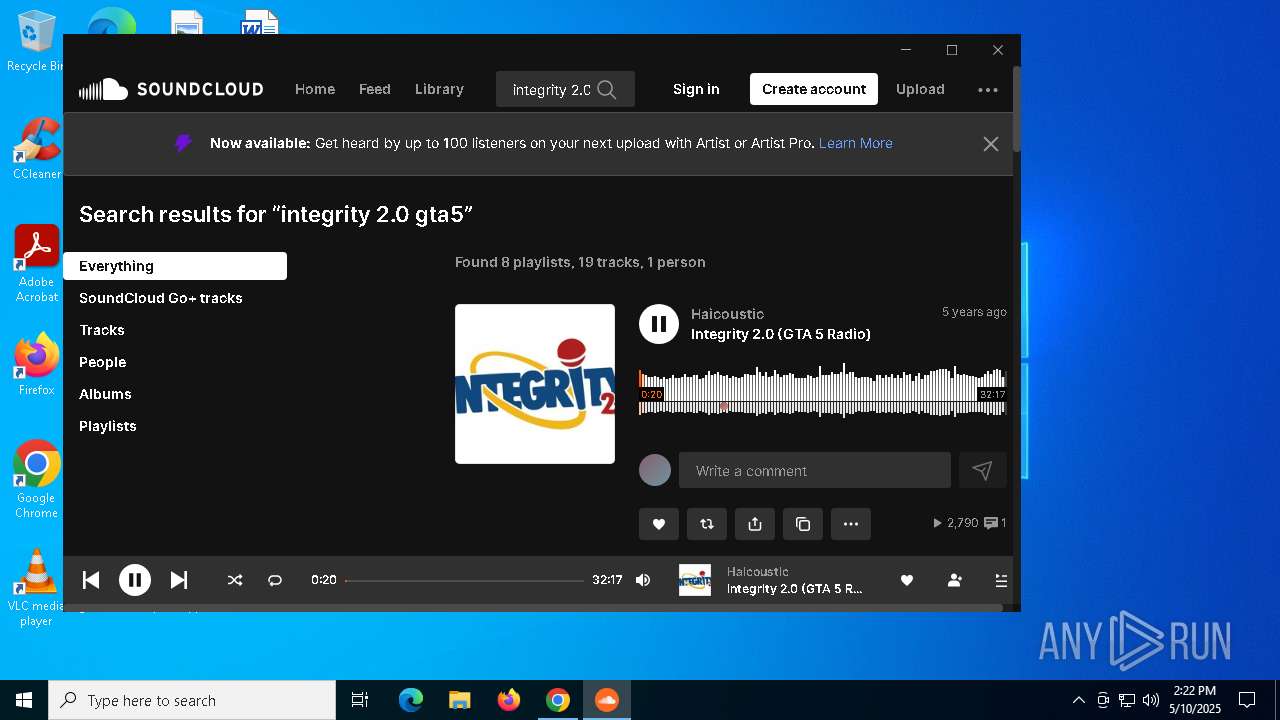Filter results by People
Screen dimensions: 1280x720
click(103, 362)
